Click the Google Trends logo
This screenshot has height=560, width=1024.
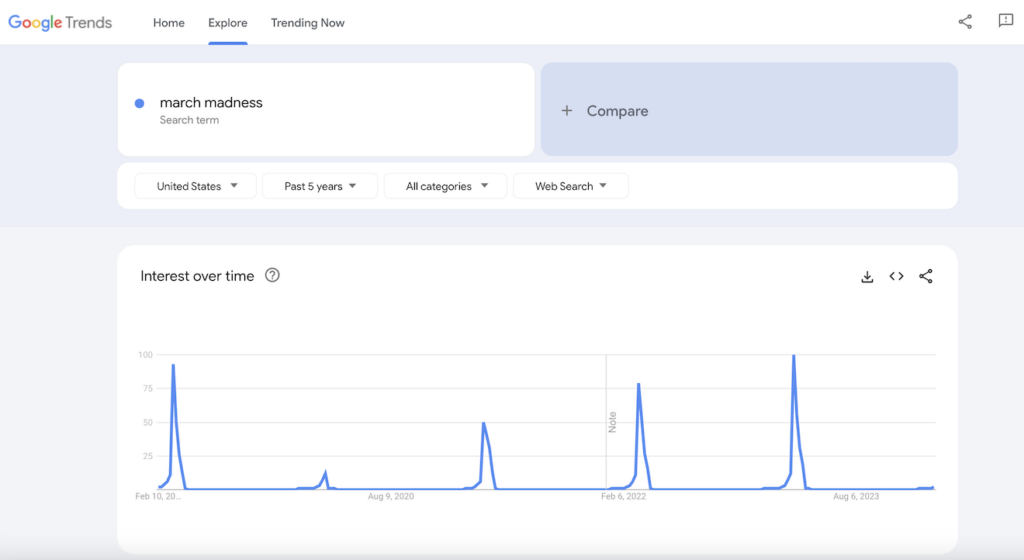(x=60, y=23)
